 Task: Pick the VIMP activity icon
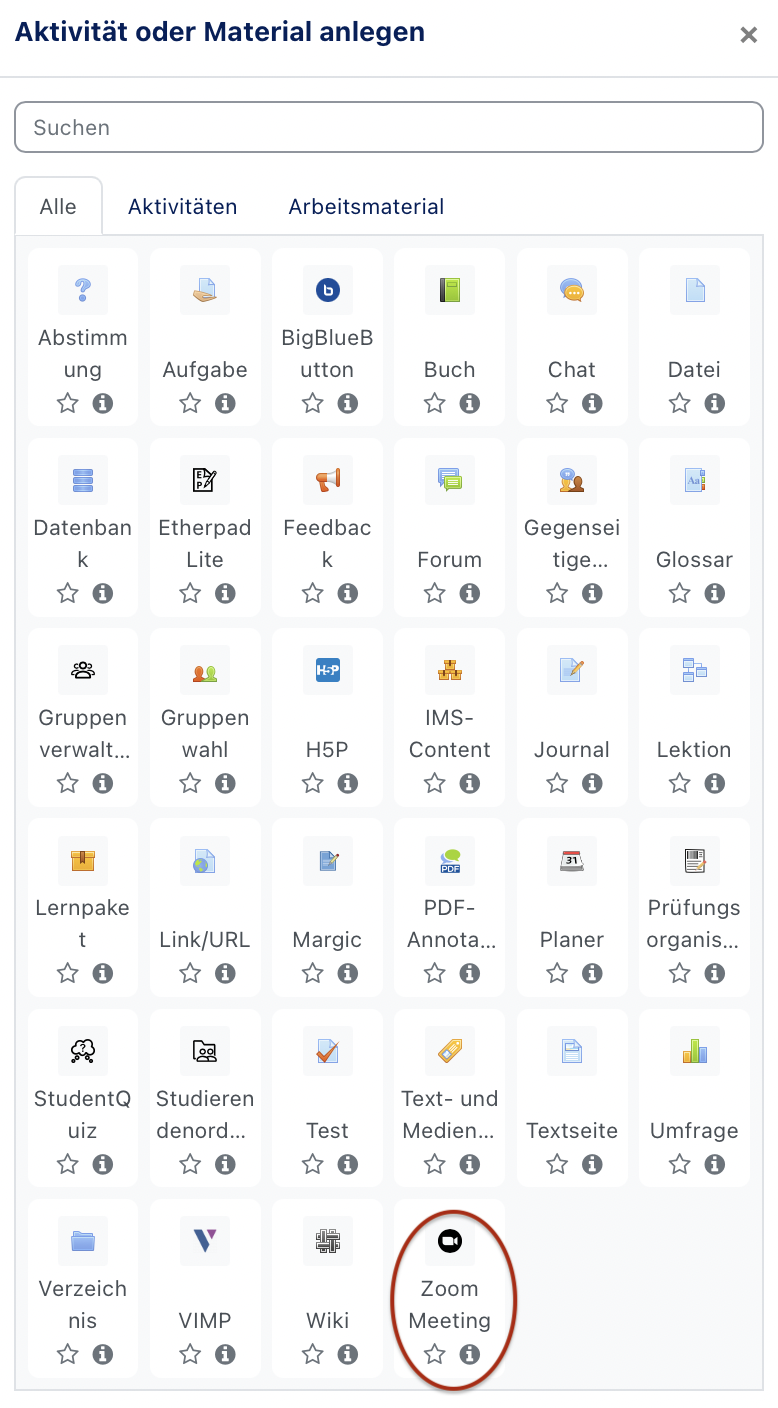coord(205,1241)
